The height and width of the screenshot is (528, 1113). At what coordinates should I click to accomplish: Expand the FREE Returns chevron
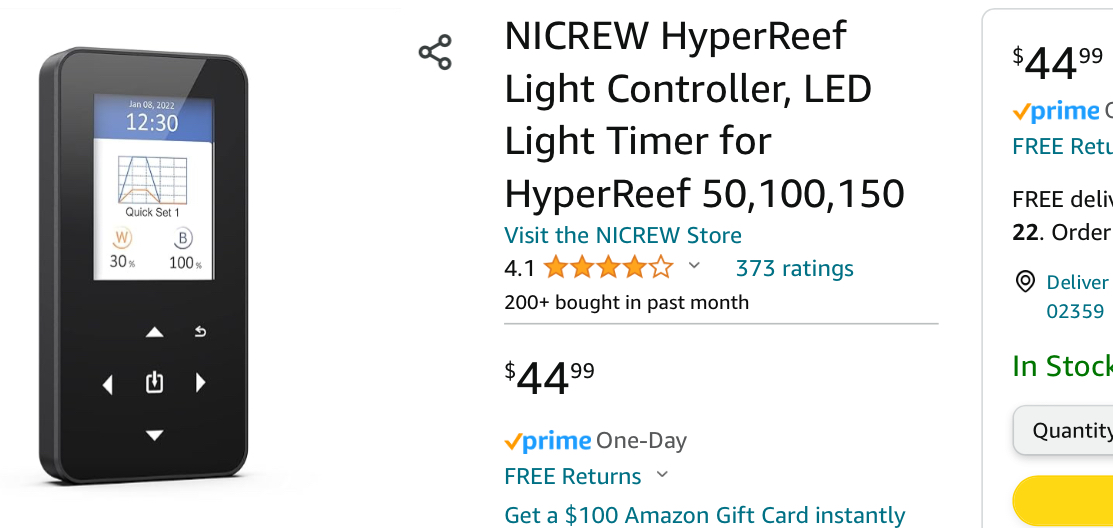point(662,475)
